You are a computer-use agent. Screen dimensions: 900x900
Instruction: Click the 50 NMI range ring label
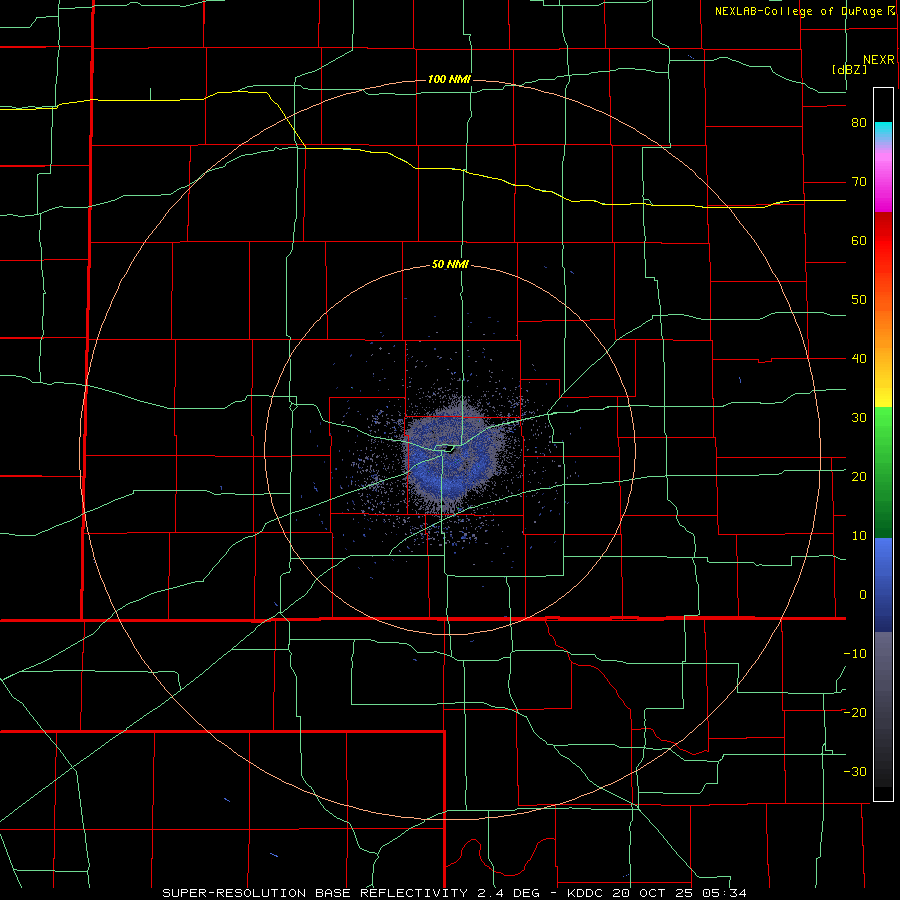450,265
